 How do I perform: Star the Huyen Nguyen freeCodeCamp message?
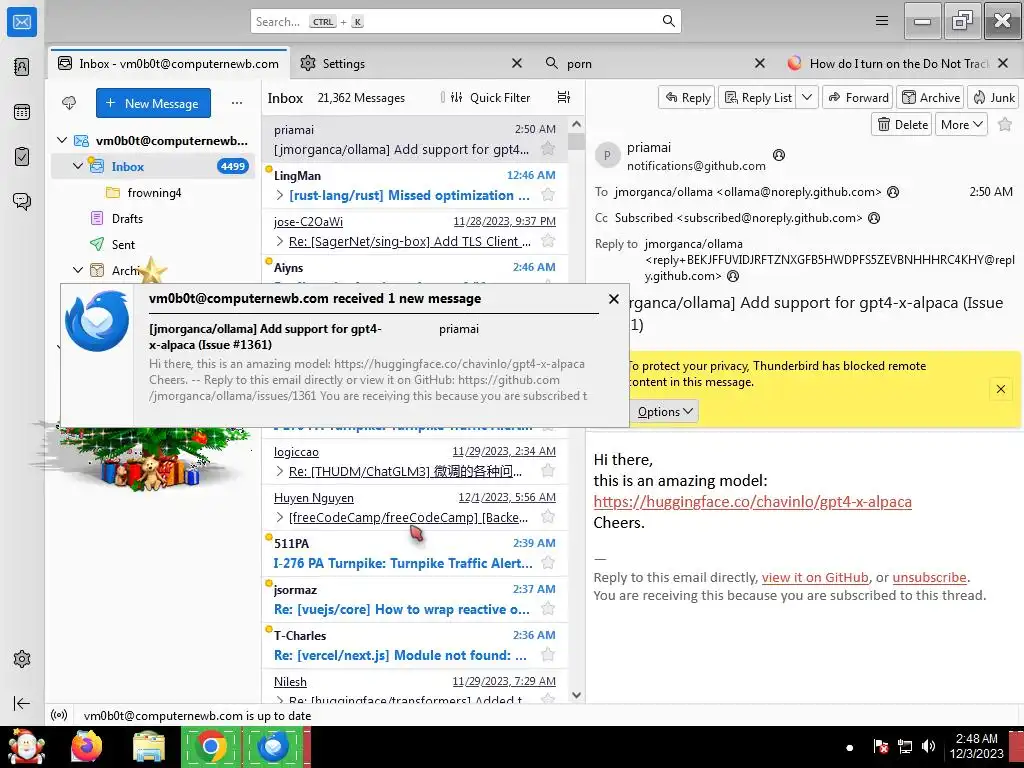548,517
